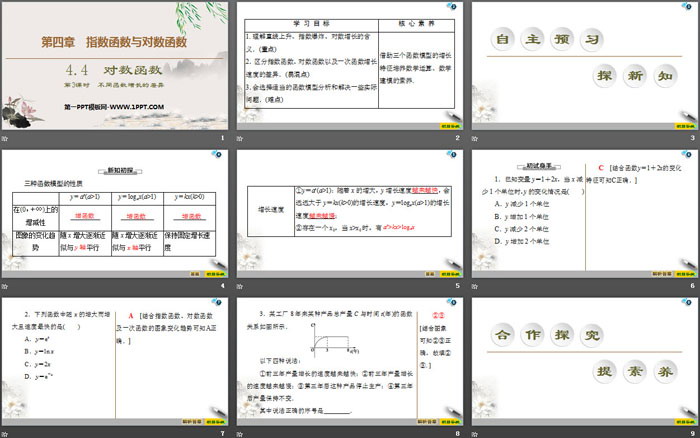This screenshot has height=438, width=700.
Task: Select slide 6 thumbnail 初试身手 question 1
Action: pyautogui.click(x=585, y=213)
